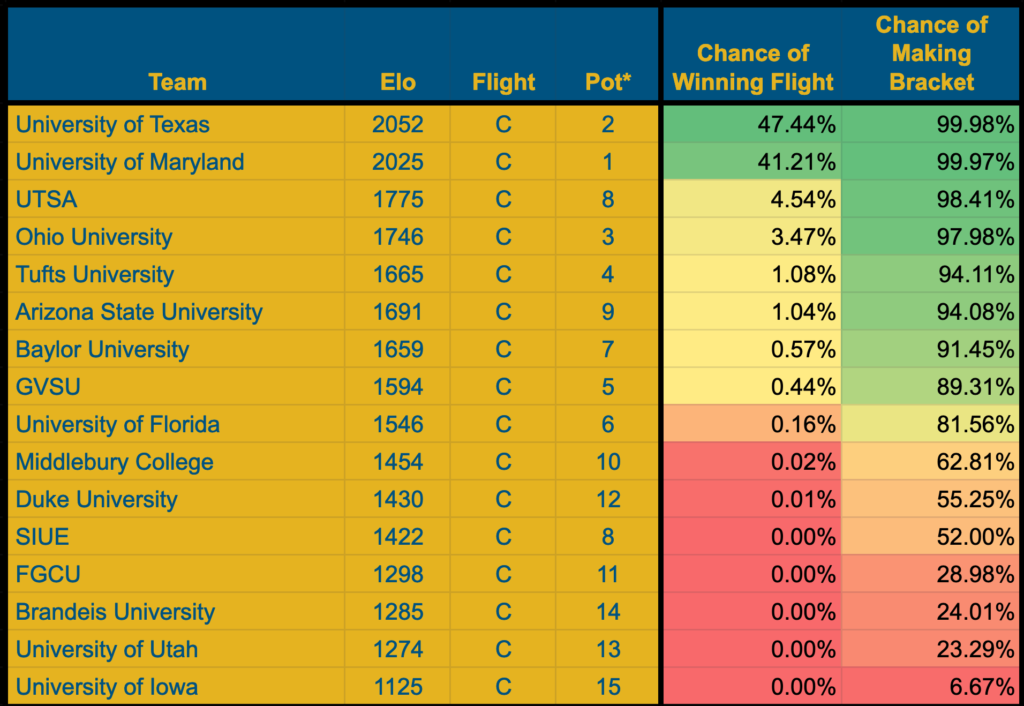1024x706 pixels.
Task: Select Duke University's pot value 12
Action: pos(608,500)
